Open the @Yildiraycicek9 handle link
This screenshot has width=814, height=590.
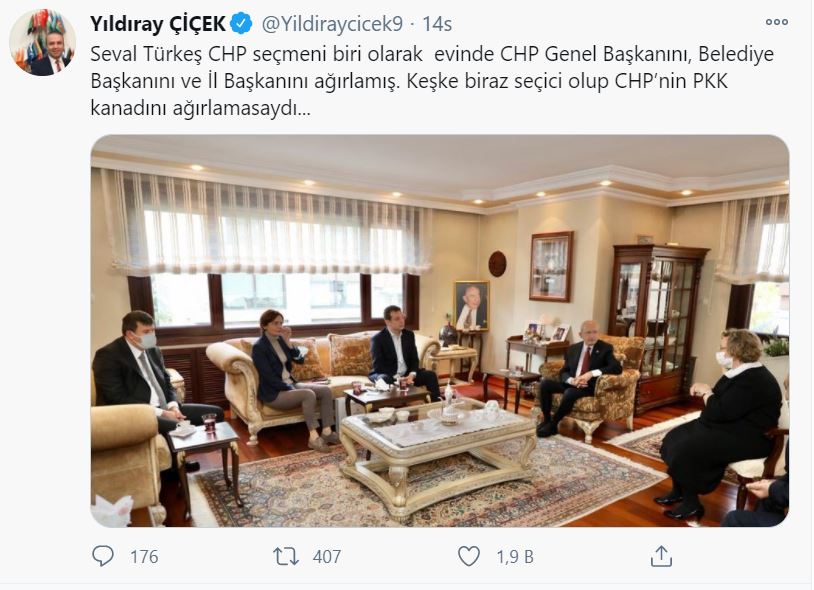tap(332, 24)
